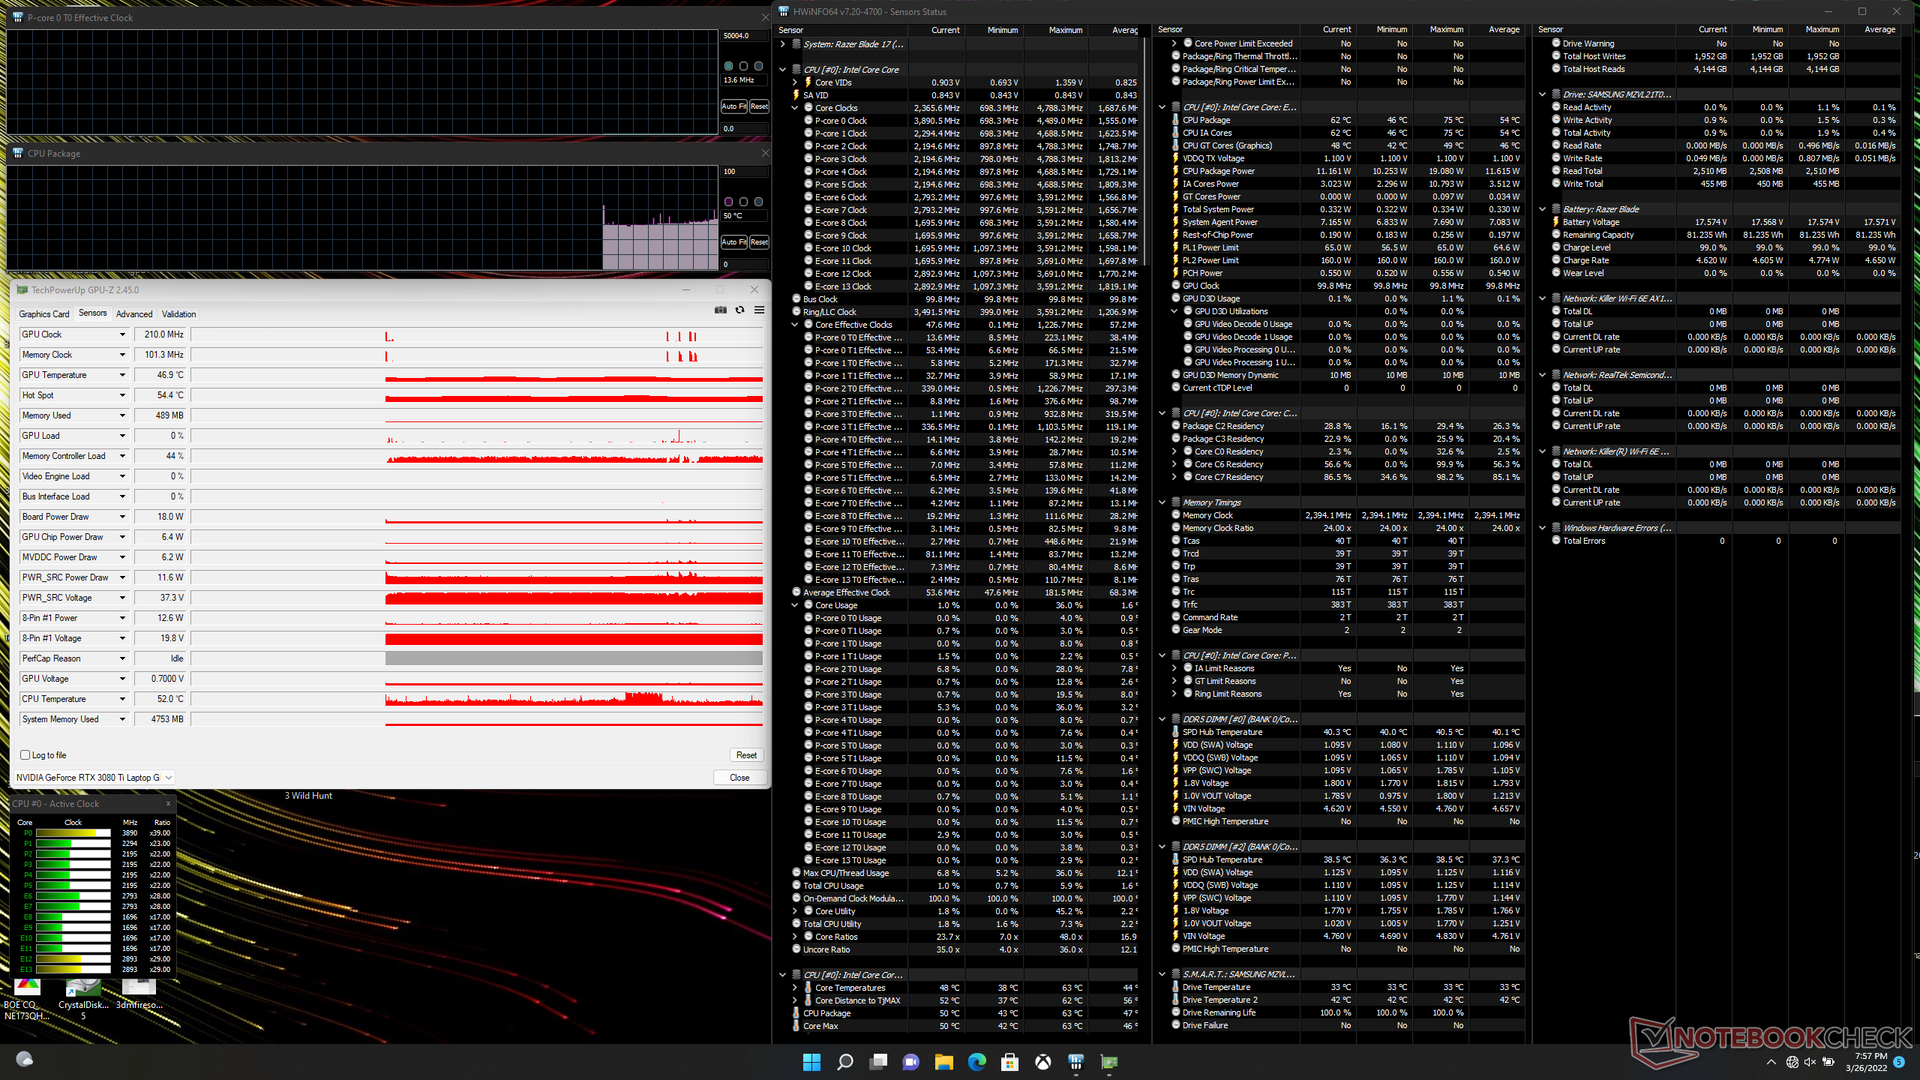Image resolution: width=1920 pixels, height=1080 pixels.
Task: Collapse Core Clocks tree node
Action: [795, 108]
